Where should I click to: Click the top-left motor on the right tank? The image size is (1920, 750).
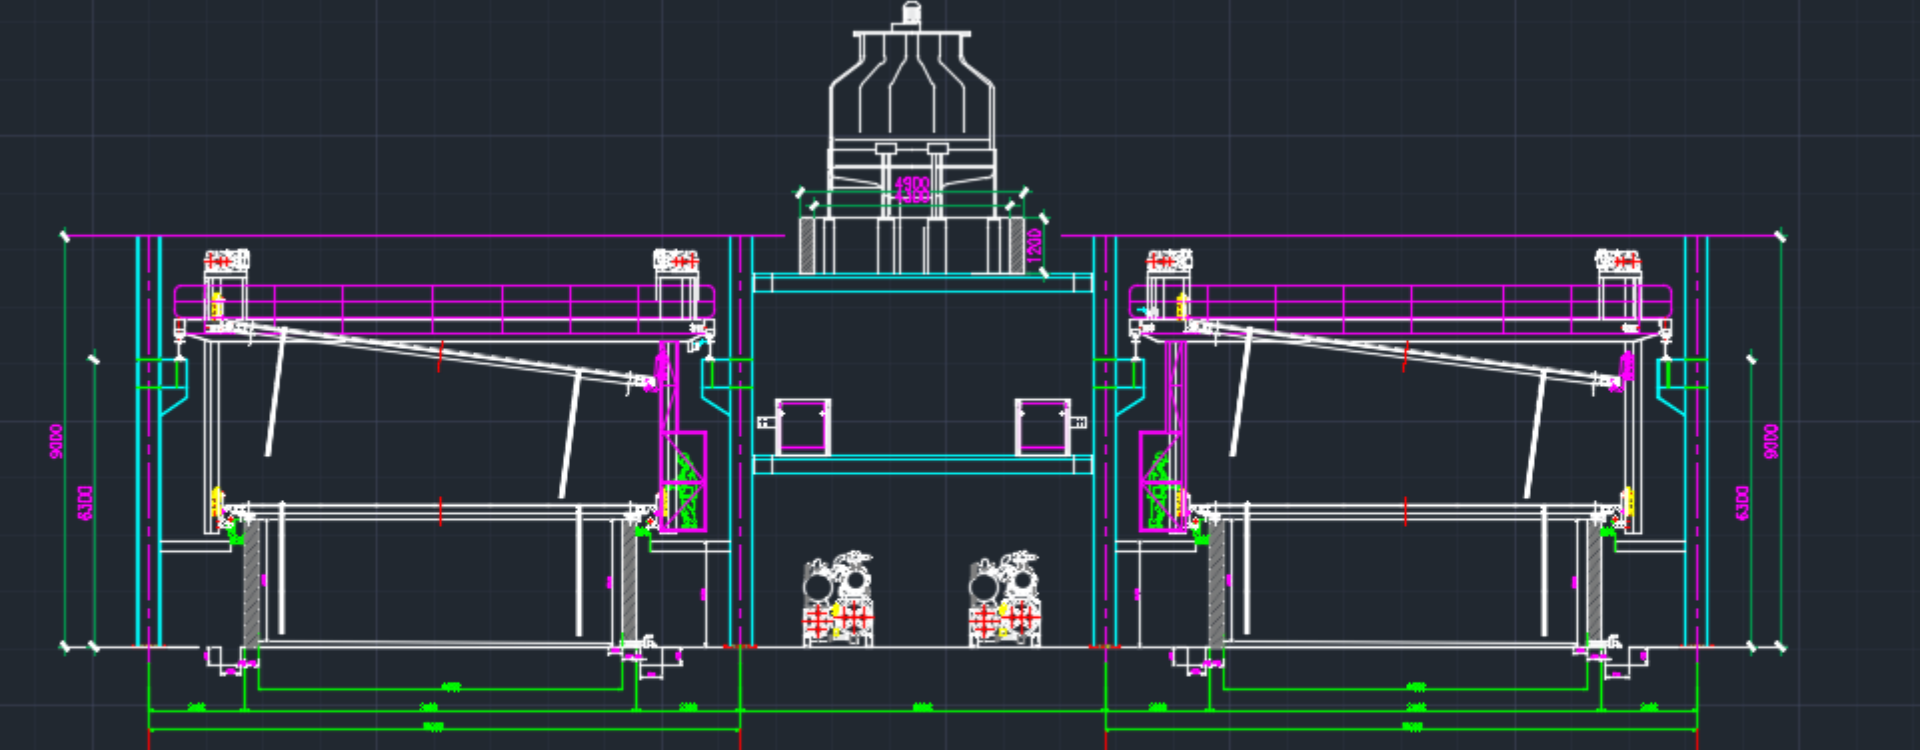point(1168,261)
